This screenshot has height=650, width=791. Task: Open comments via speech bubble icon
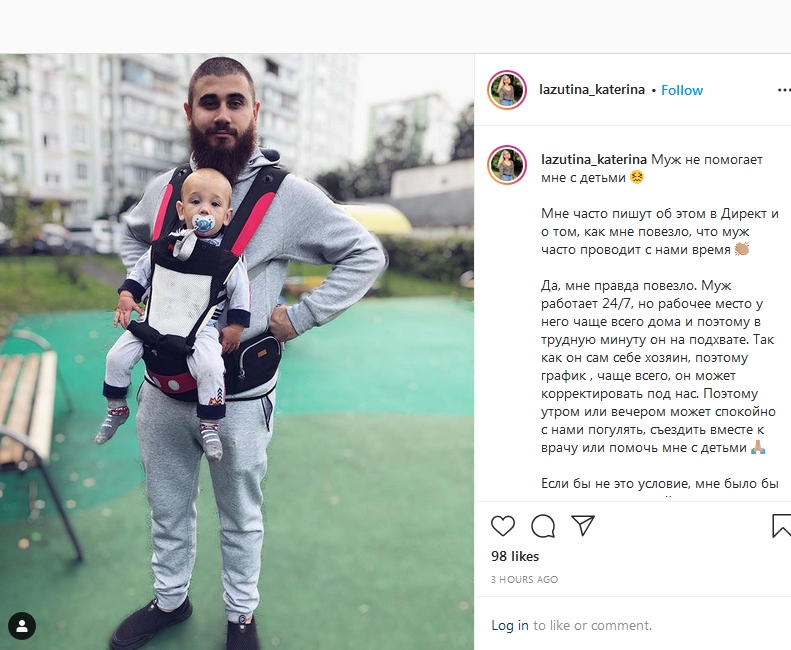pyautogui.click(x=543, y=526)
